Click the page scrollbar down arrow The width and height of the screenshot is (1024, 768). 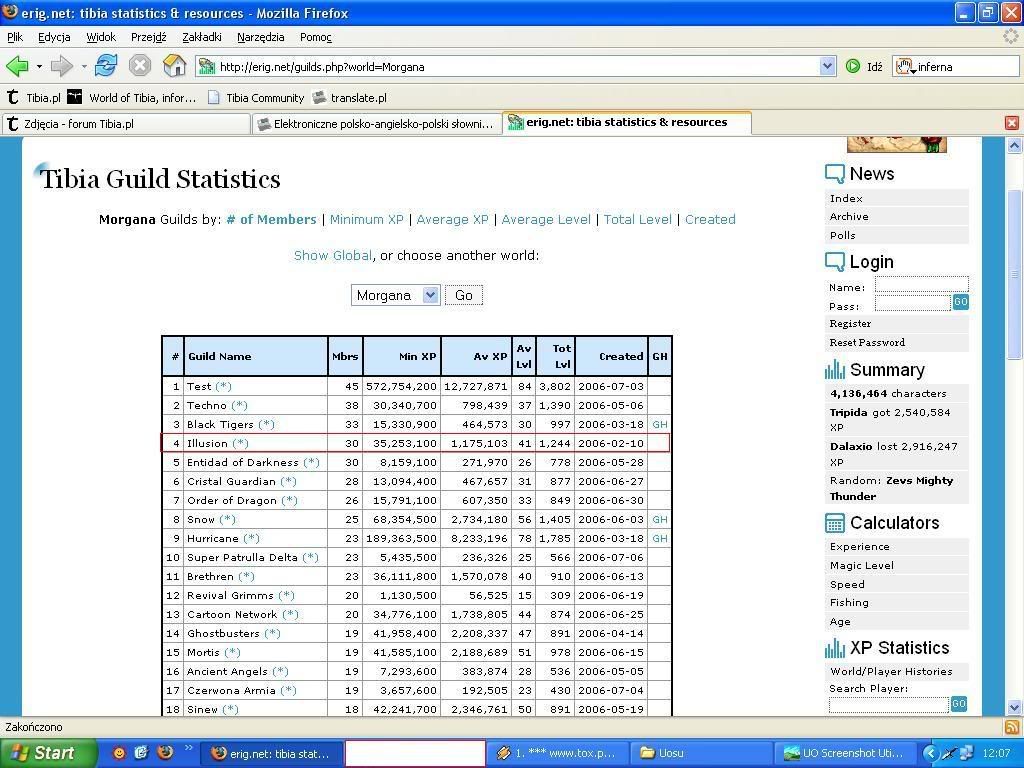1014,707
